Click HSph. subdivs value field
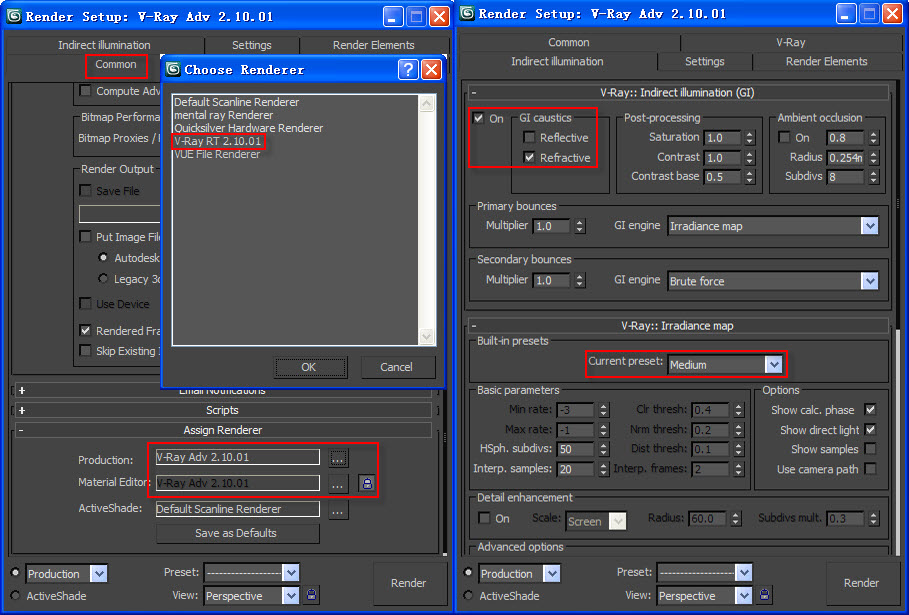The width and height of the screenshot is (909, 615). click(575, 449)
